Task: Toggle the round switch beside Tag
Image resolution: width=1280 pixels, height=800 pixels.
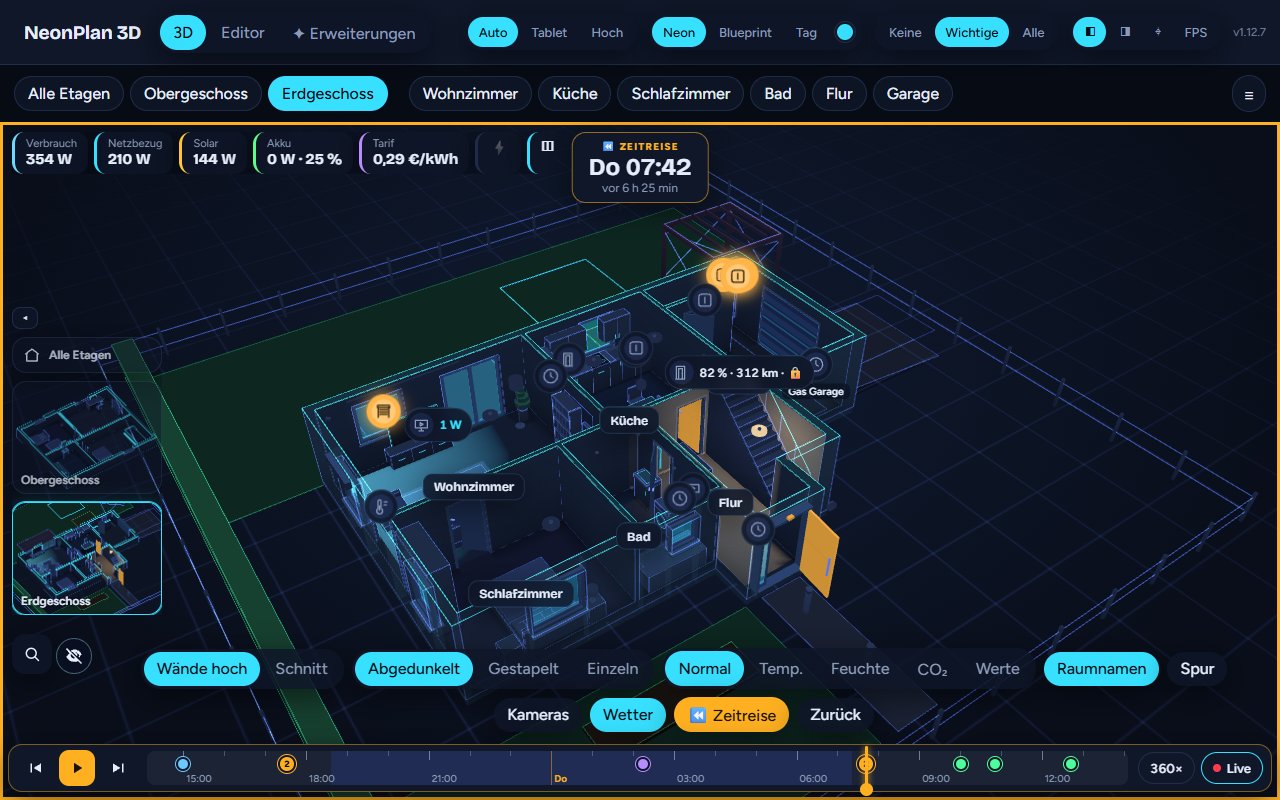Action: 845,32
